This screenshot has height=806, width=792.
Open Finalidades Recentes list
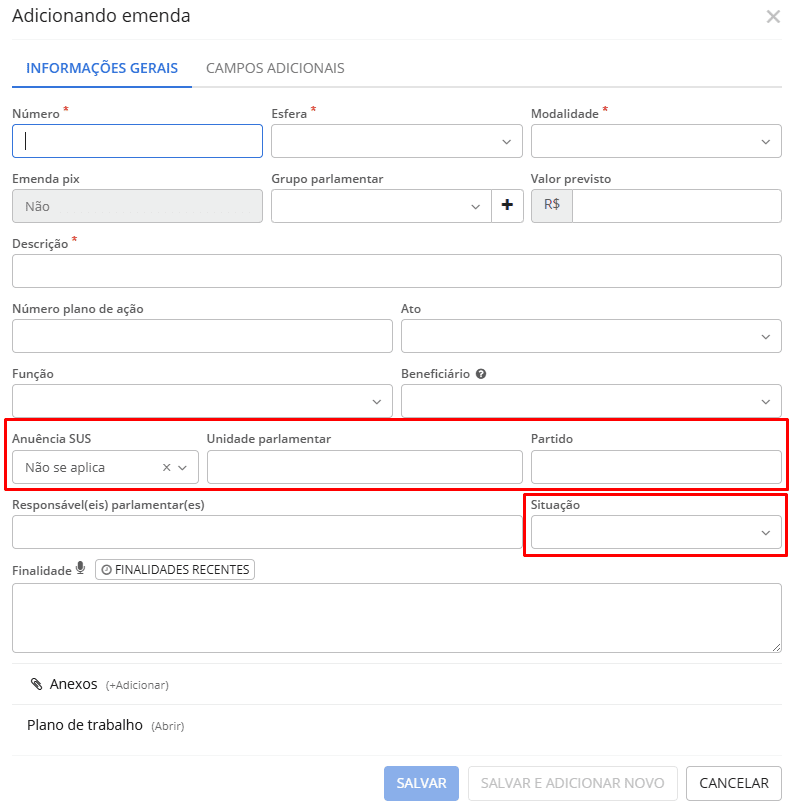click(175, 570)
